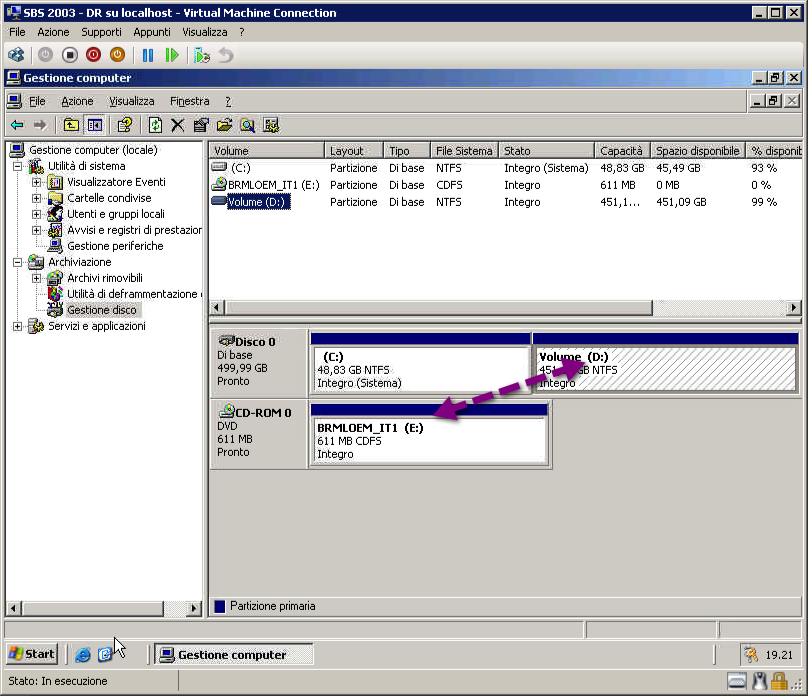This screenshot has height=696, width=808.
Task: Open the VM window File menu
Action: (x=17, y=32)
